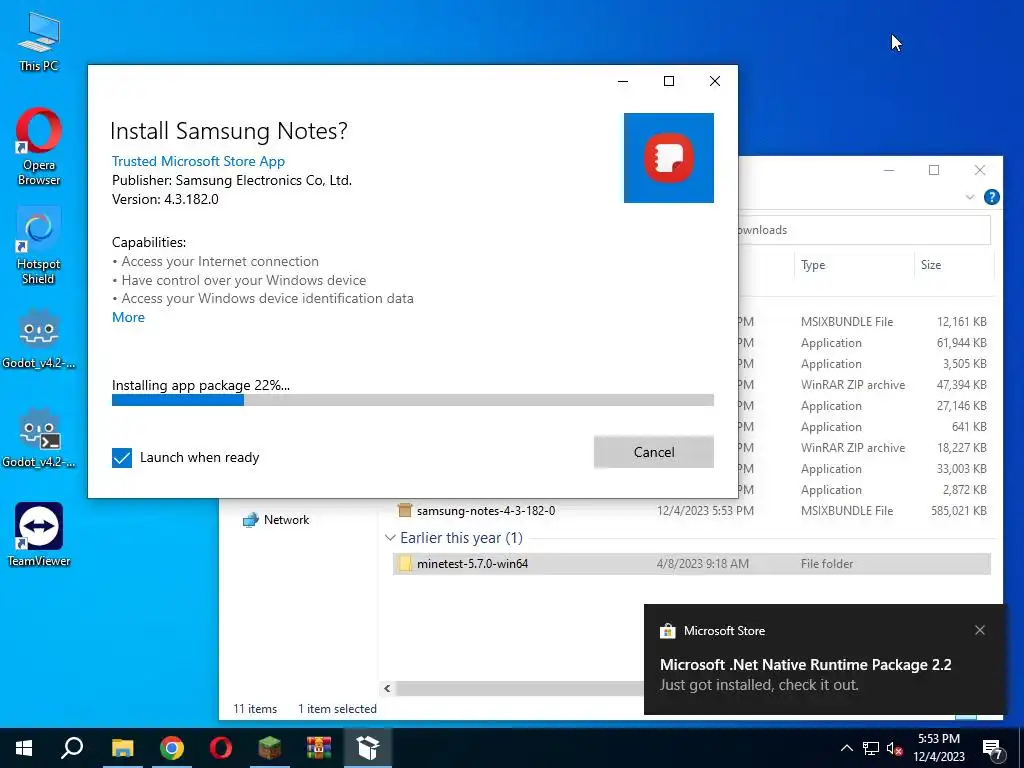Click the Samsung Notes app logo

click(x=668, y=158)
